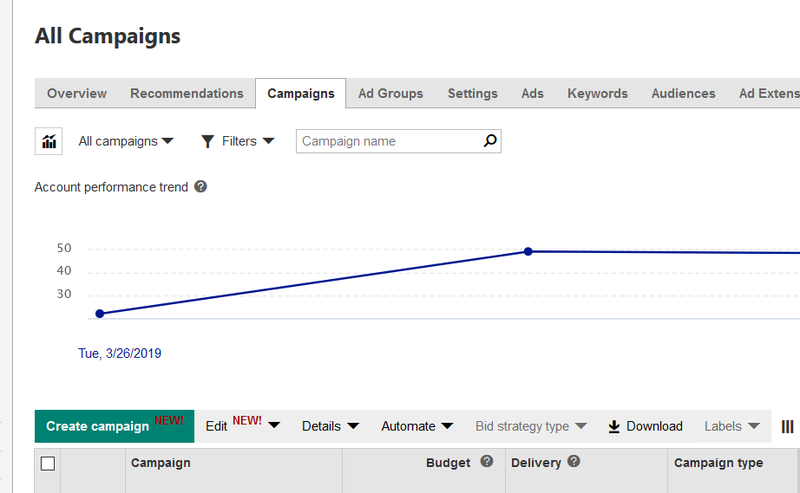Download the campaign report

[645, 426]
